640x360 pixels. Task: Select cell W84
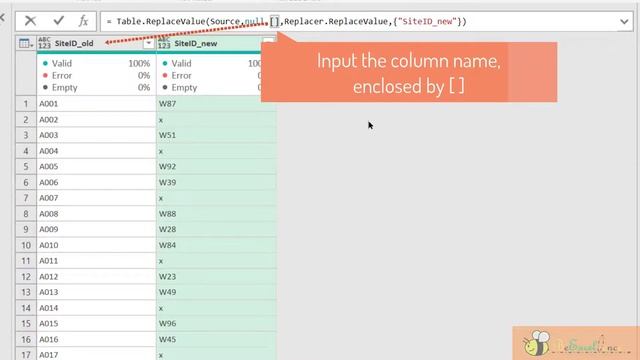point(216,245)
